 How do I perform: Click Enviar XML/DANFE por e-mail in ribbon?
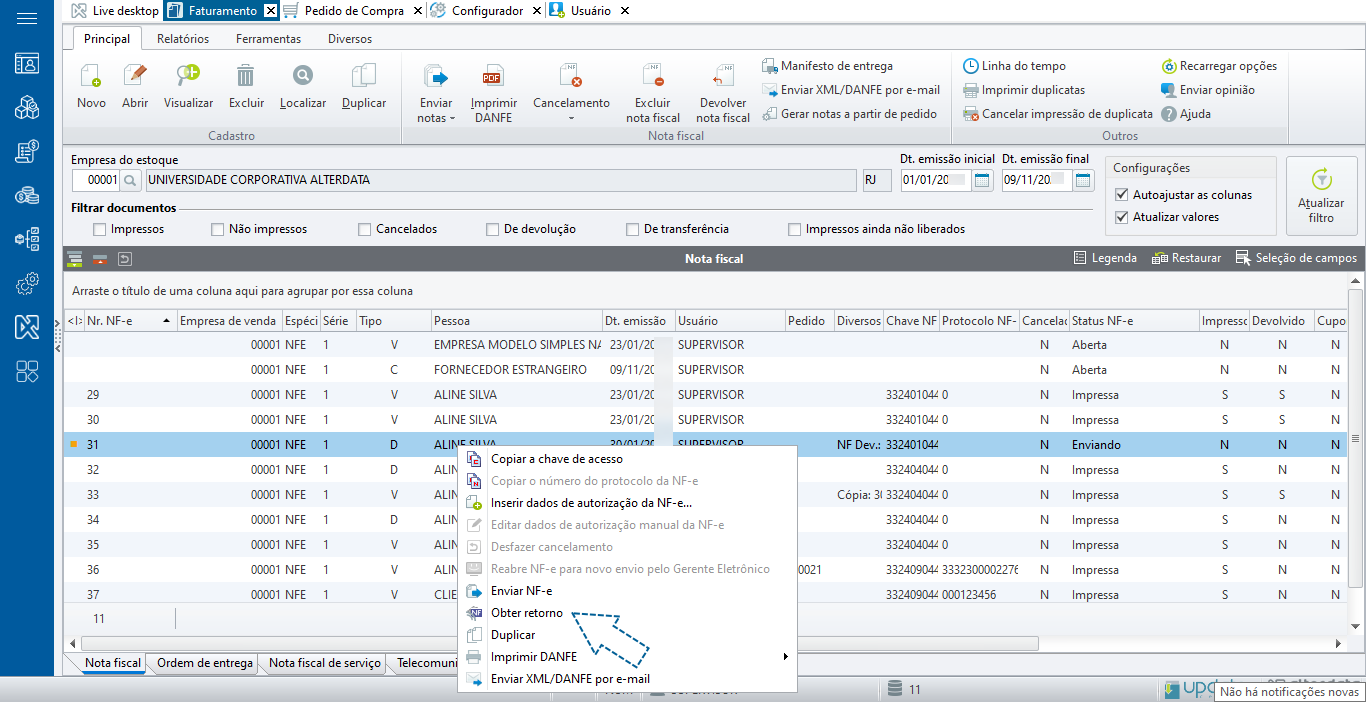851,90
